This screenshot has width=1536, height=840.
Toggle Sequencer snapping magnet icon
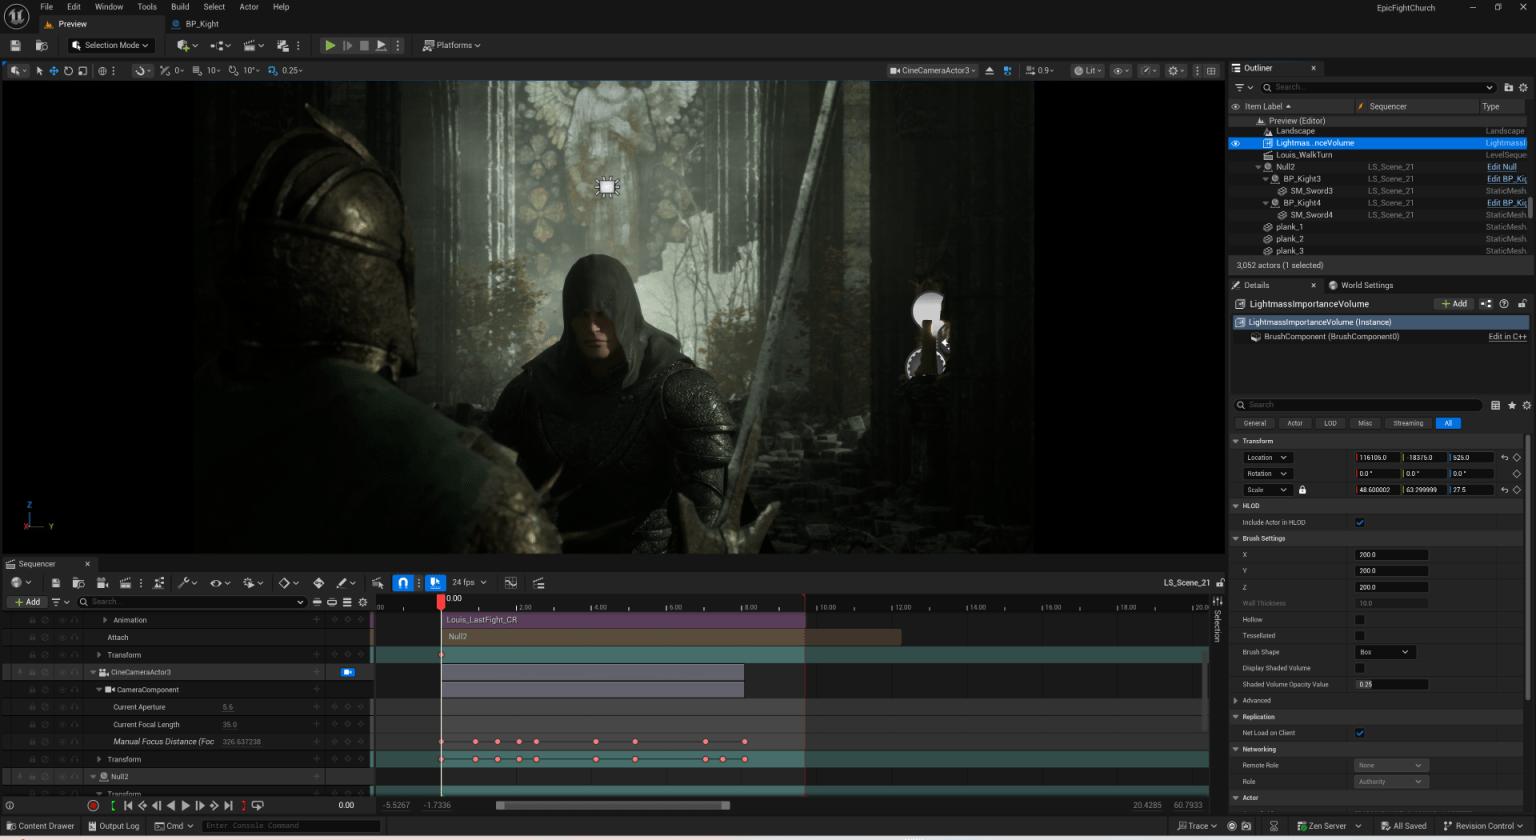pyautogui.click(x=403, y=583)
